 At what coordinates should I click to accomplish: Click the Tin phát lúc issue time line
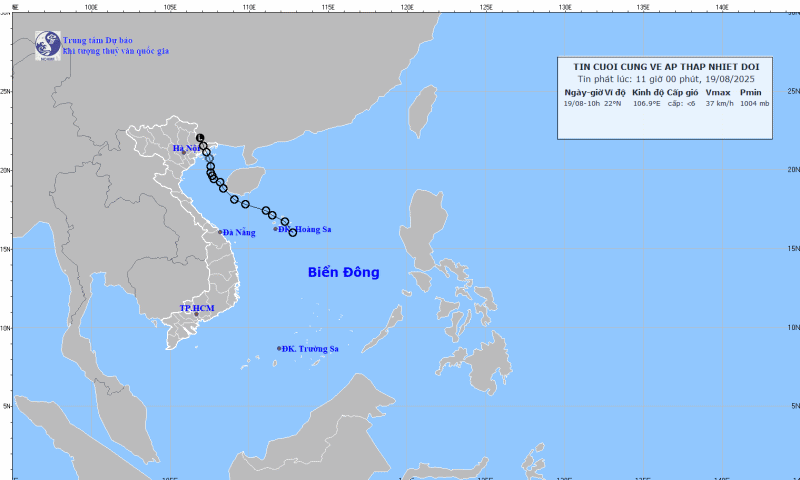click(x=666, y=79)
